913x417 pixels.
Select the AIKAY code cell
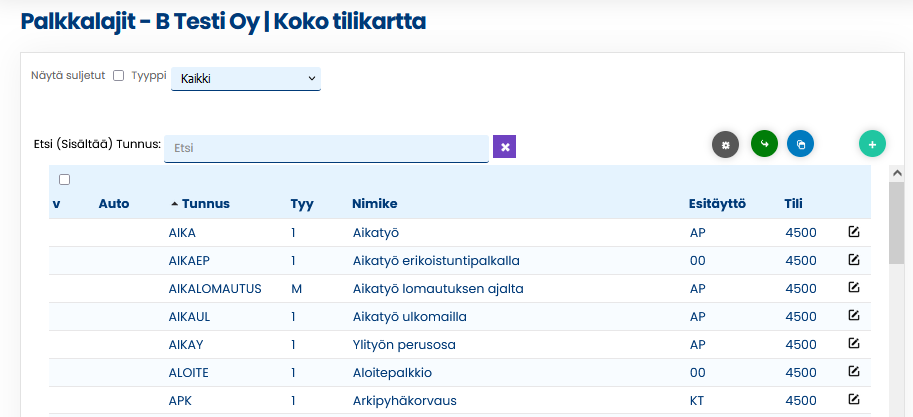click(186, 345)
